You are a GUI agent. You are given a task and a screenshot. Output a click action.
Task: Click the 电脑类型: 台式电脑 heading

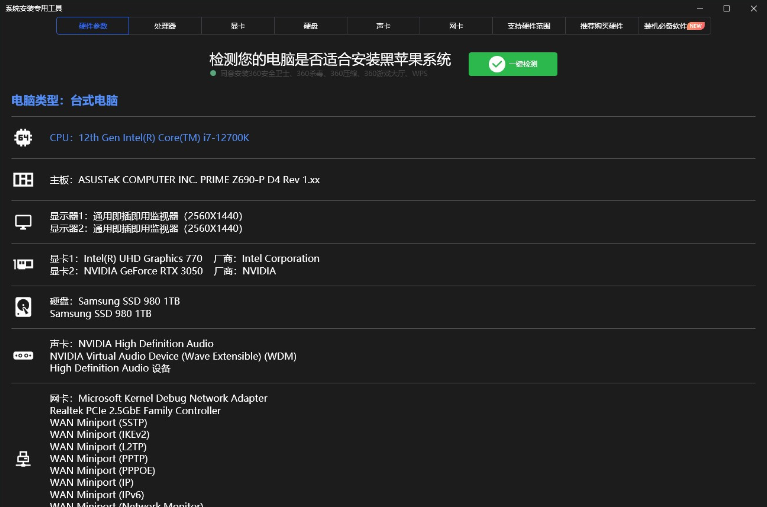(x=65, y=100)
